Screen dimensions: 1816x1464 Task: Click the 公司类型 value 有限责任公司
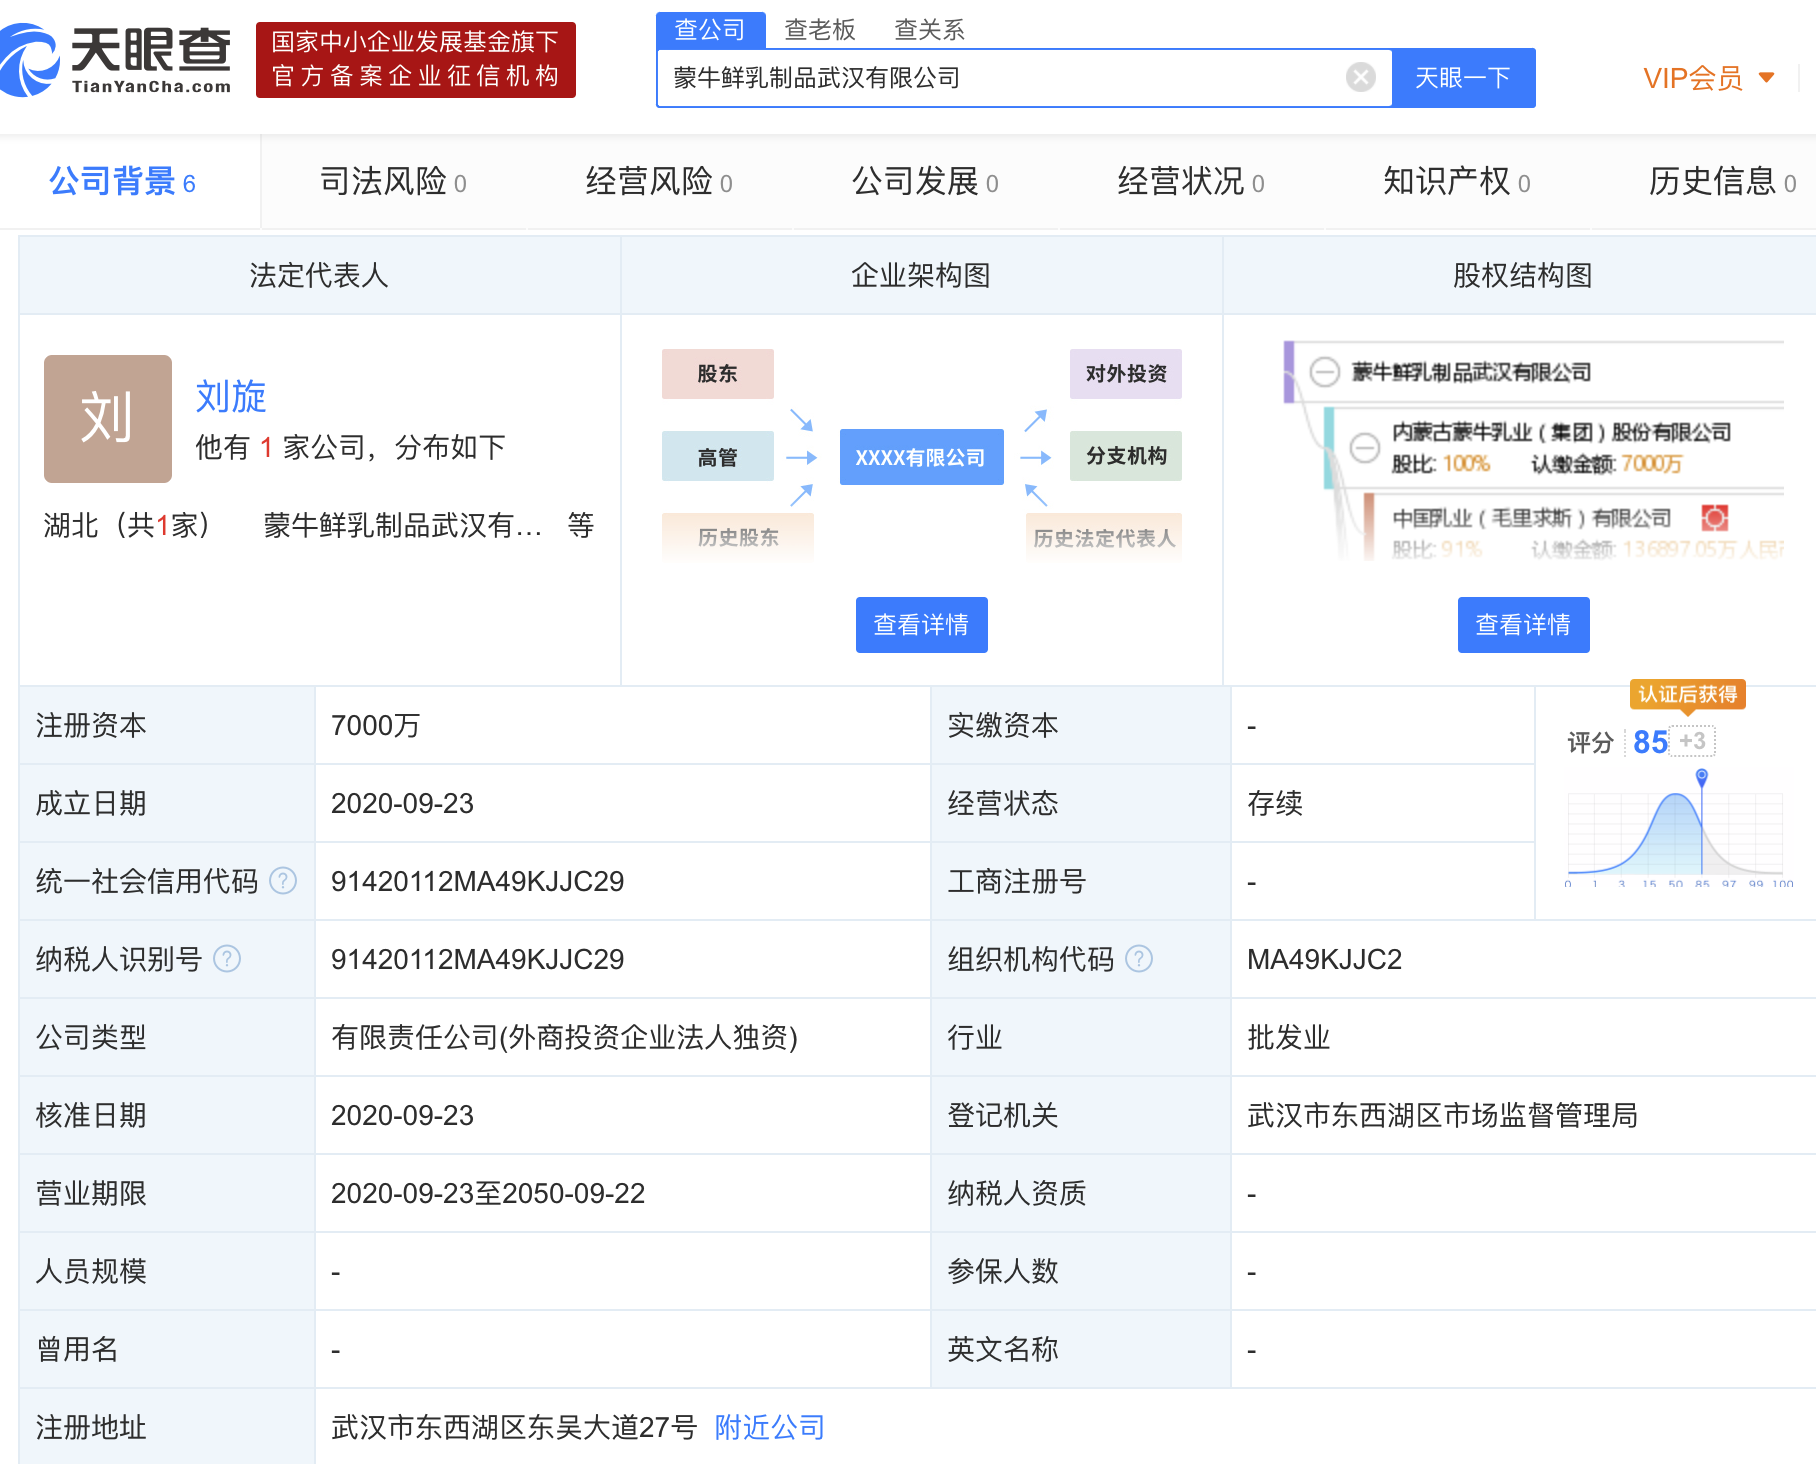click(564, 1037)
